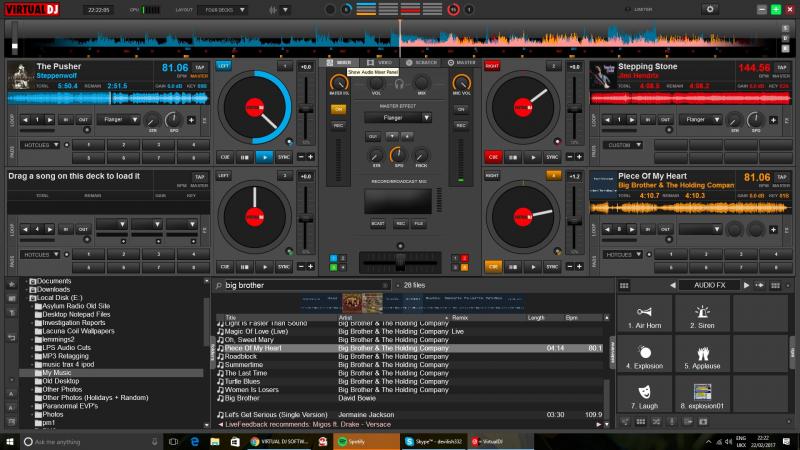The height and width of the screenshot is (450, 800).
Task: Click the BCAST broadcast button
Action: tap(378, 223)
